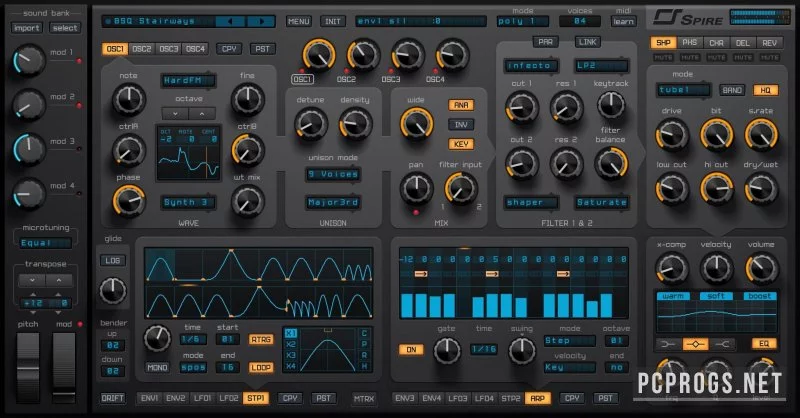
Task: Click the density knob
Action: (x=355, y=124)
